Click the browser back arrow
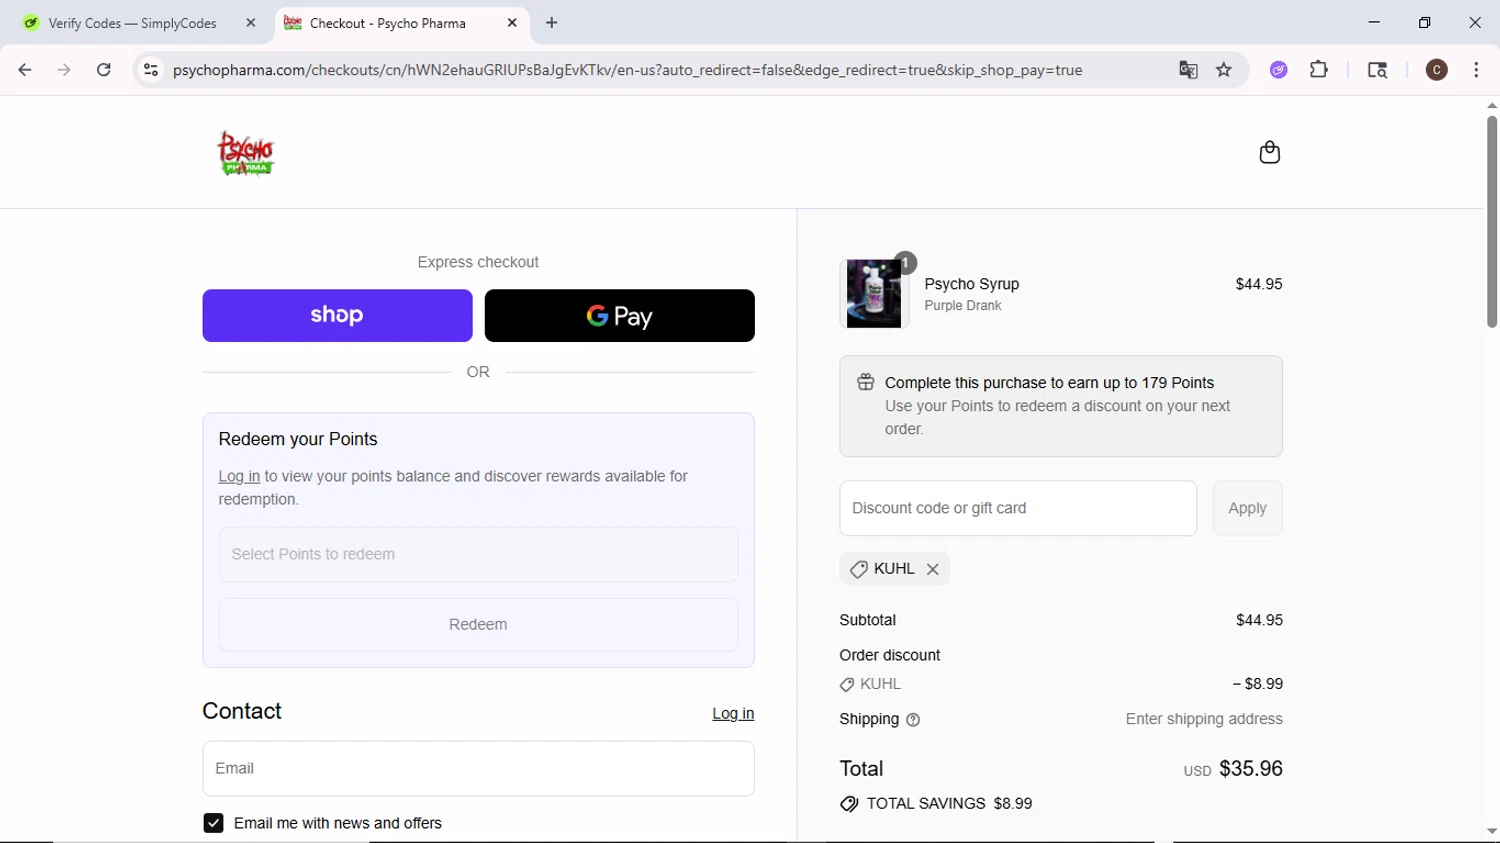This screenshot has width=1500, height=843. (x=25, y=70)
